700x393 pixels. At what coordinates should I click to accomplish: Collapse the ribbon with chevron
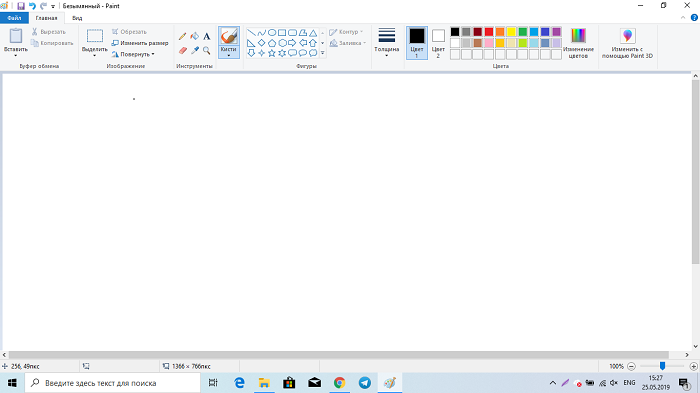(x=683, y=18)
